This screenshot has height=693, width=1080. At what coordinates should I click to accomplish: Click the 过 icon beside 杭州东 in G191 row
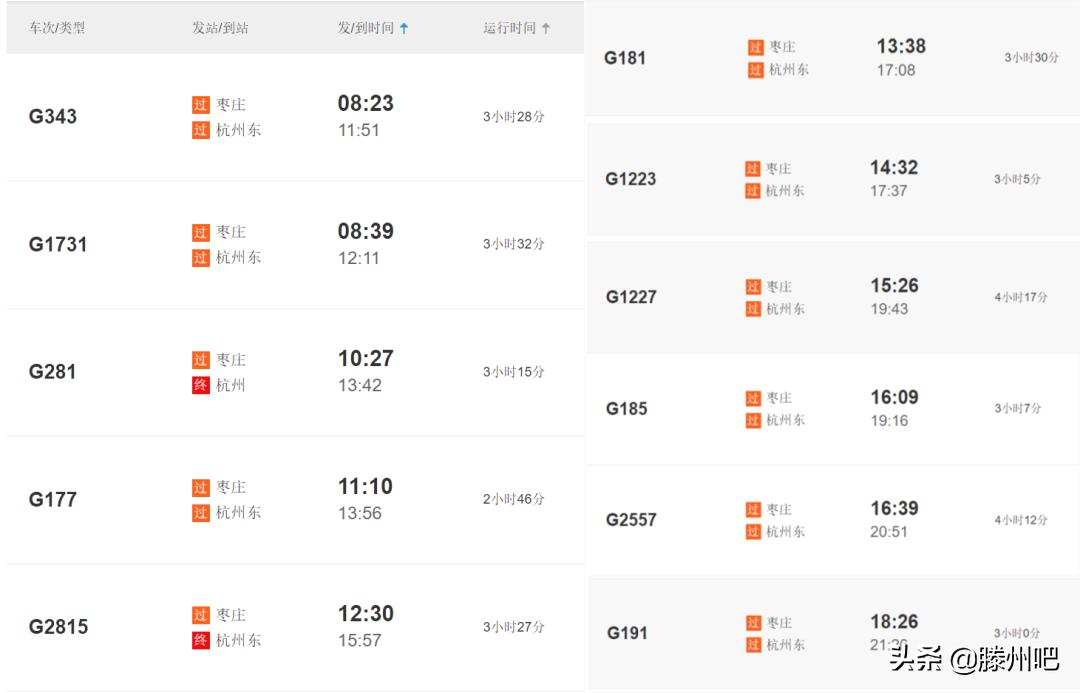[752, 645]
